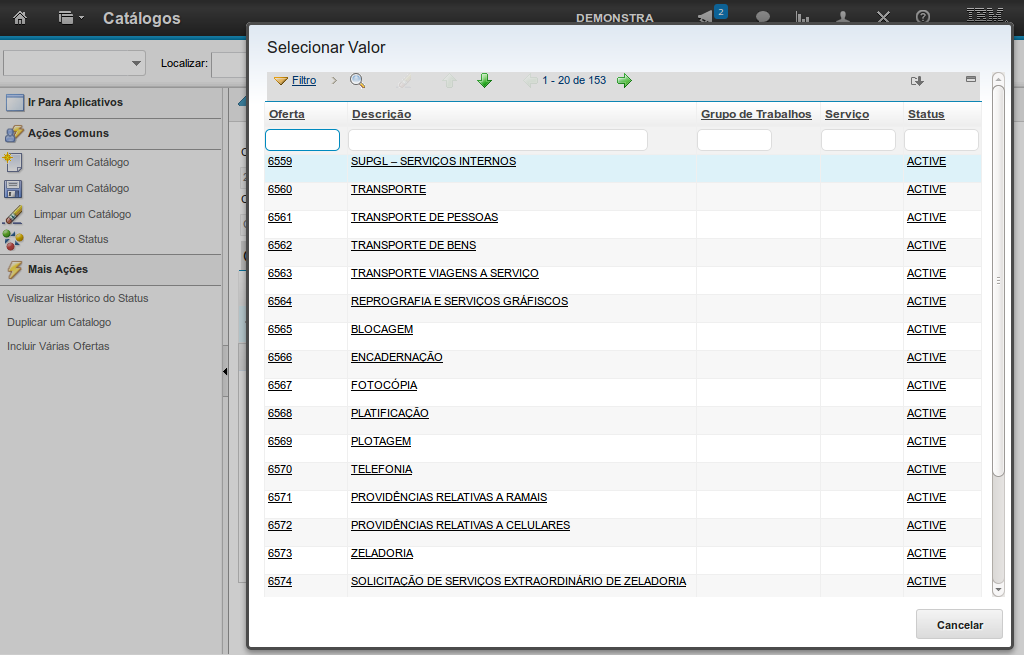Click the search magnifier icon in dialog toolbar

[357, 81]
